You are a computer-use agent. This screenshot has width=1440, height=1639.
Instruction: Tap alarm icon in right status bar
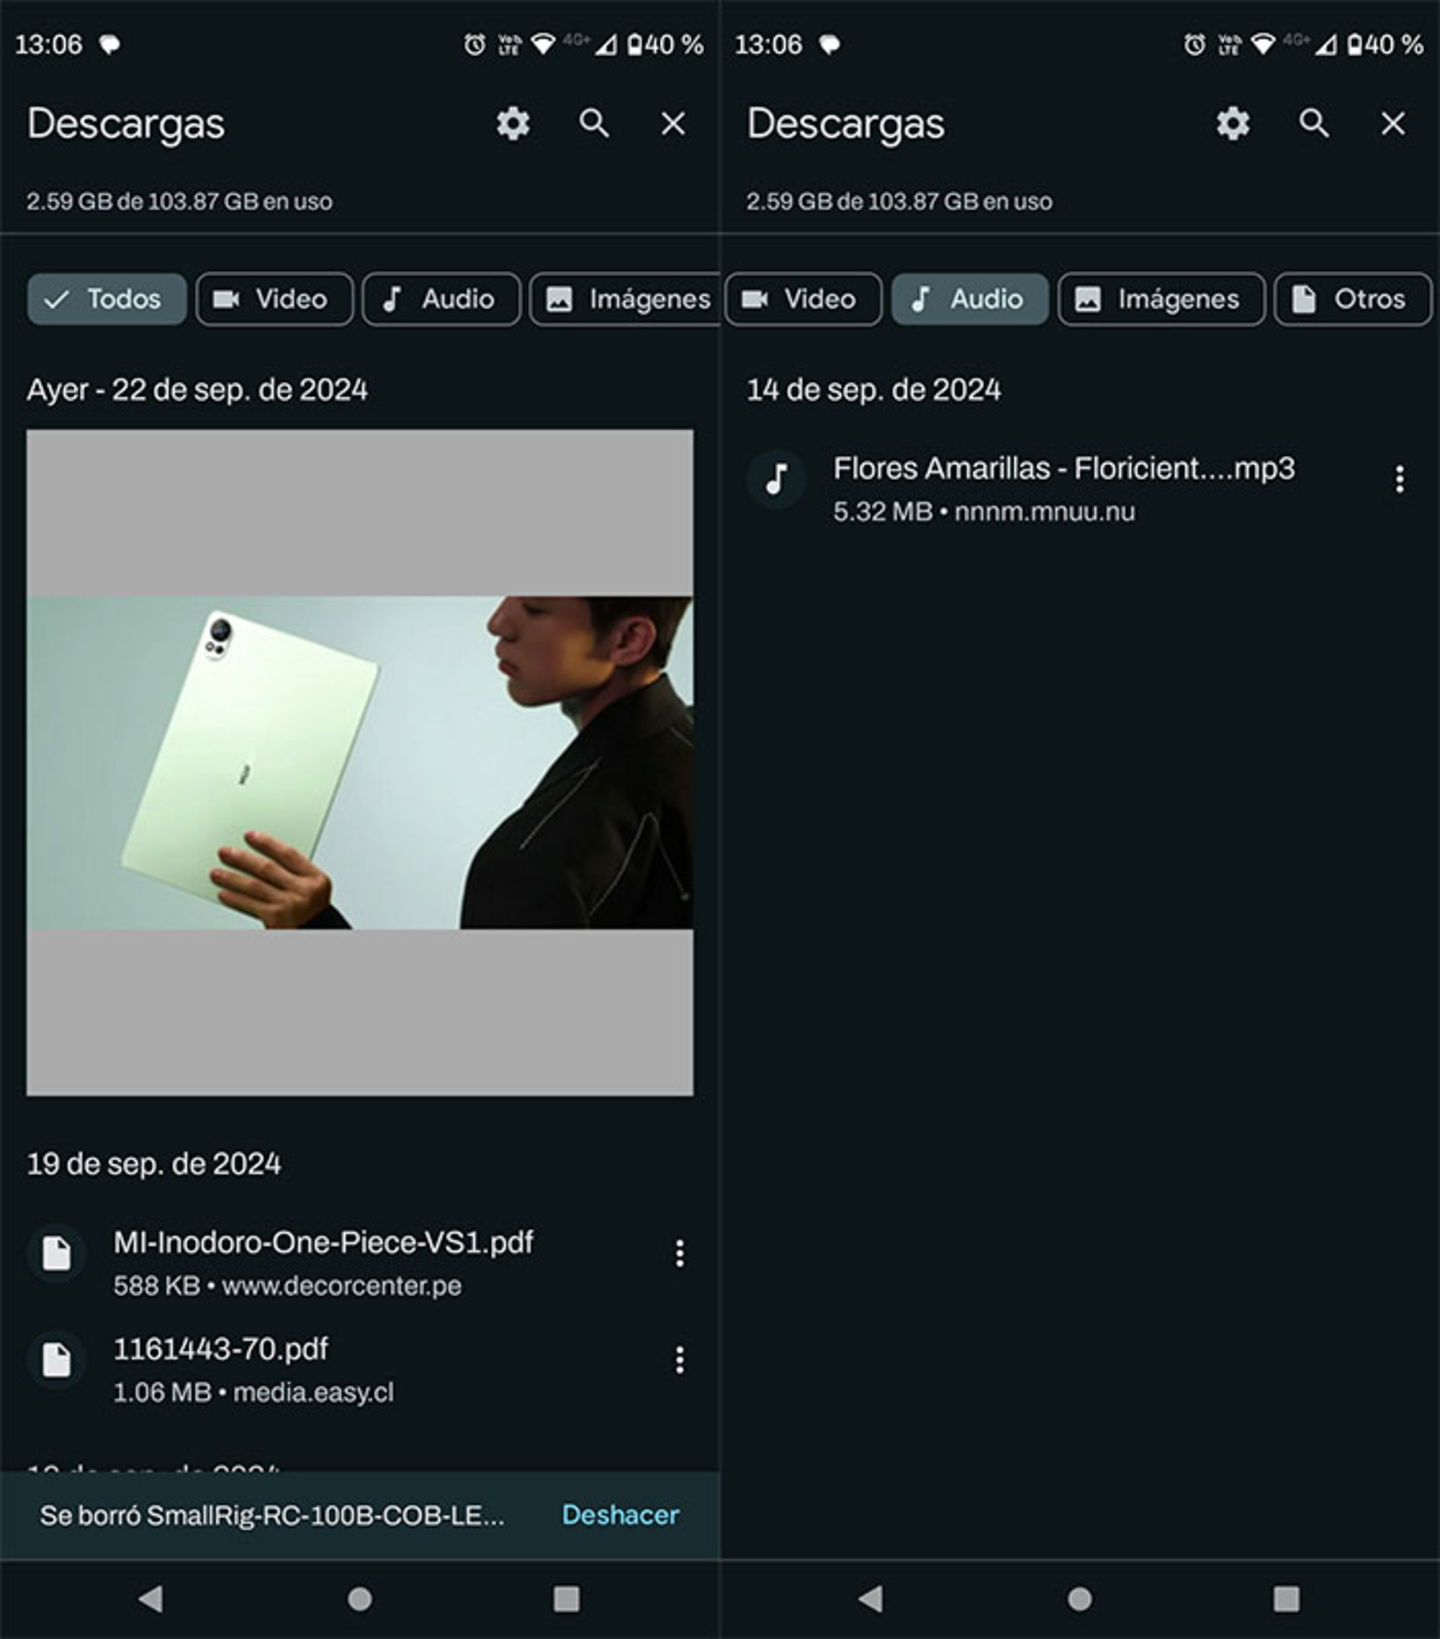(1194, 44)
